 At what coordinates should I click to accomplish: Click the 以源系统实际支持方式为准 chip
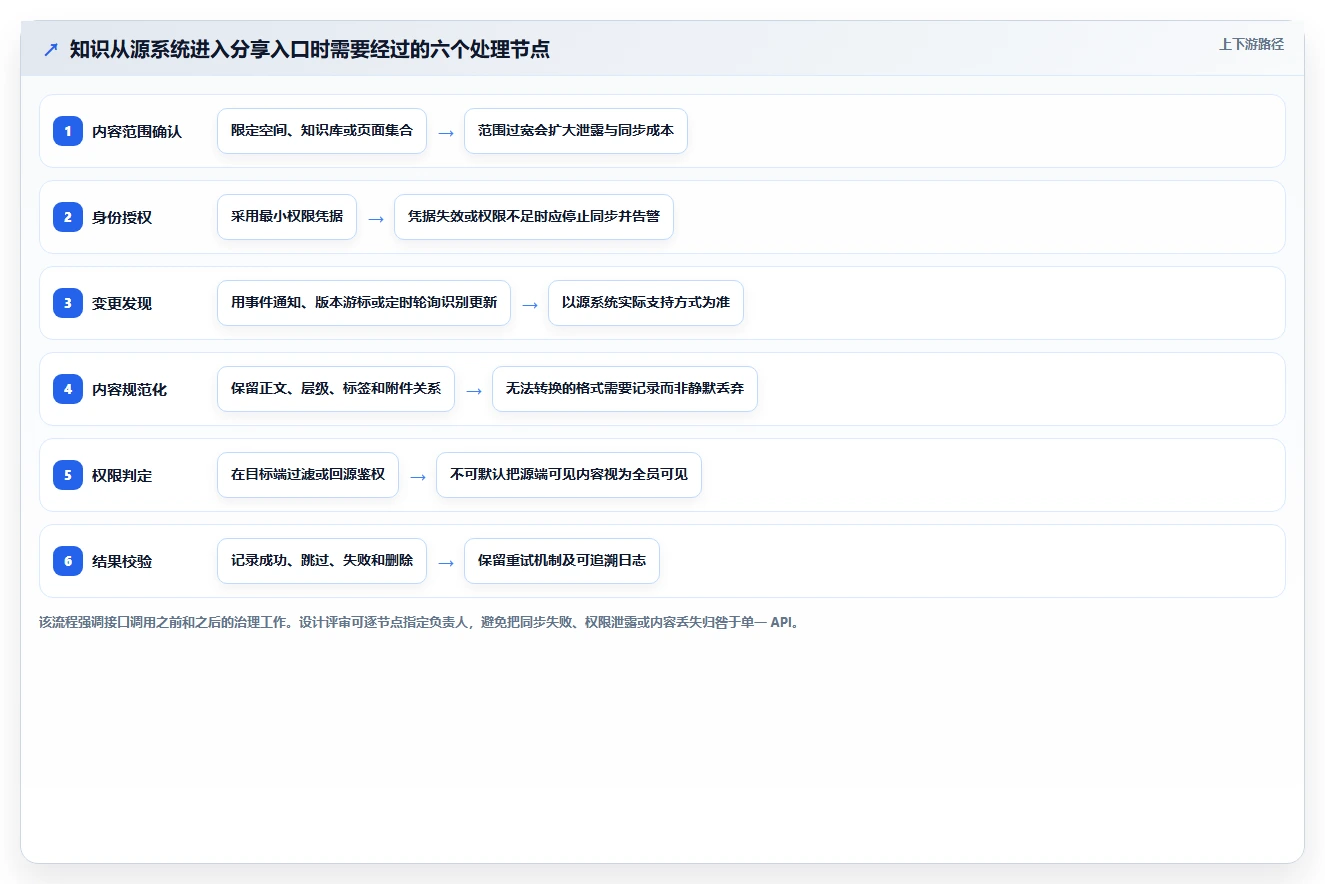(646, 303)
